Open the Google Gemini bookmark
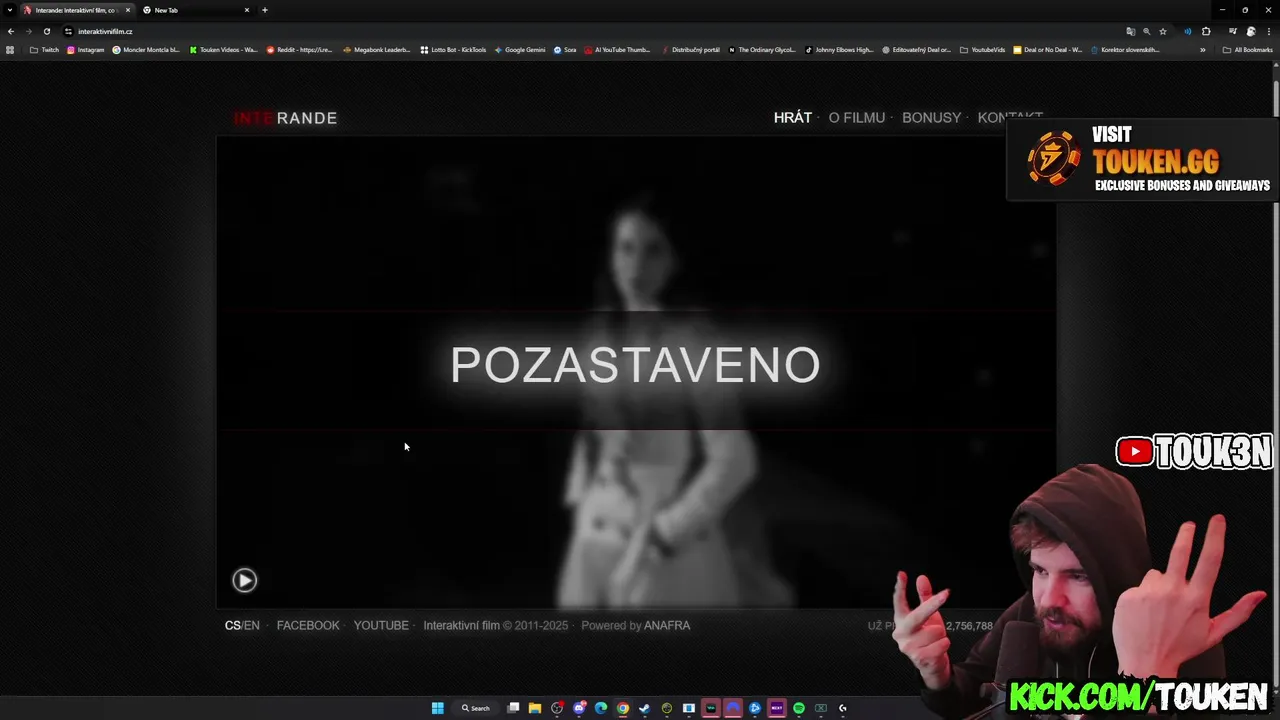 coord(520,49)
